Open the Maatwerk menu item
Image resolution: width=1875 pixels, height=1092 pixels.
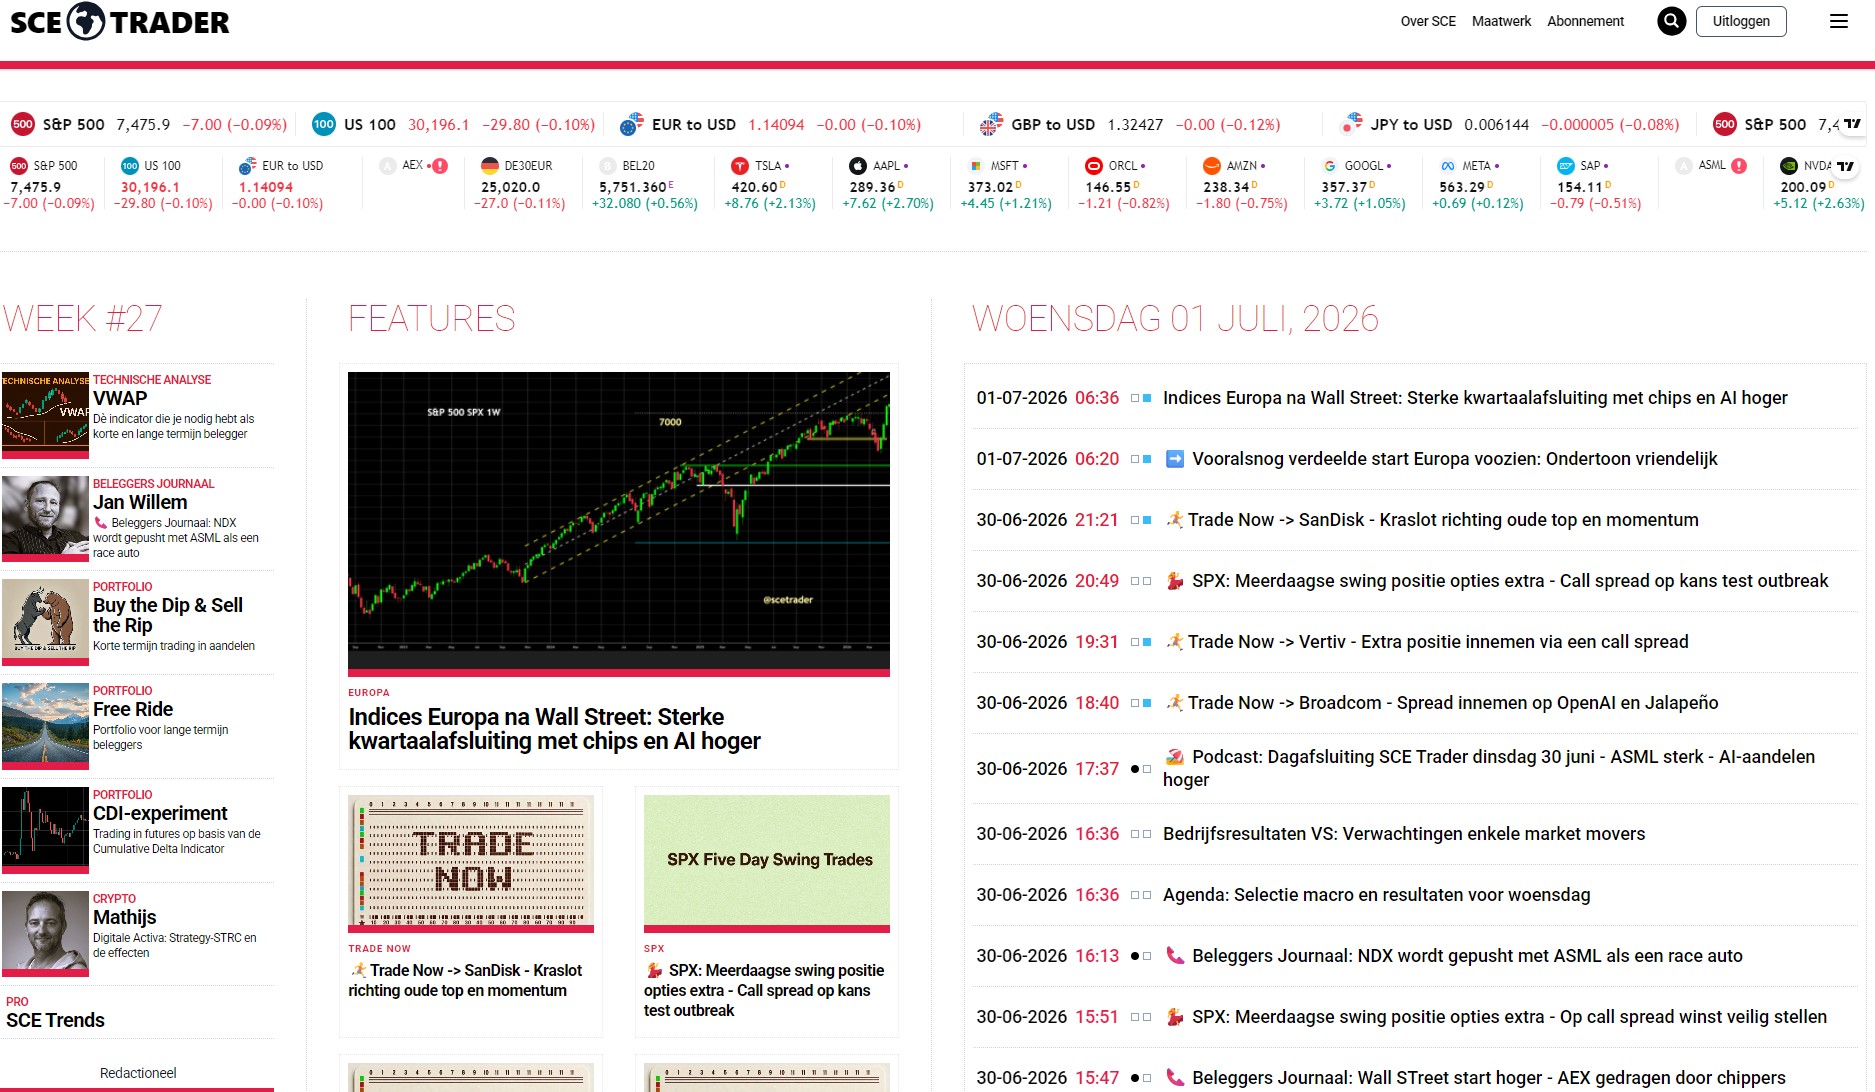[1501, 21]
